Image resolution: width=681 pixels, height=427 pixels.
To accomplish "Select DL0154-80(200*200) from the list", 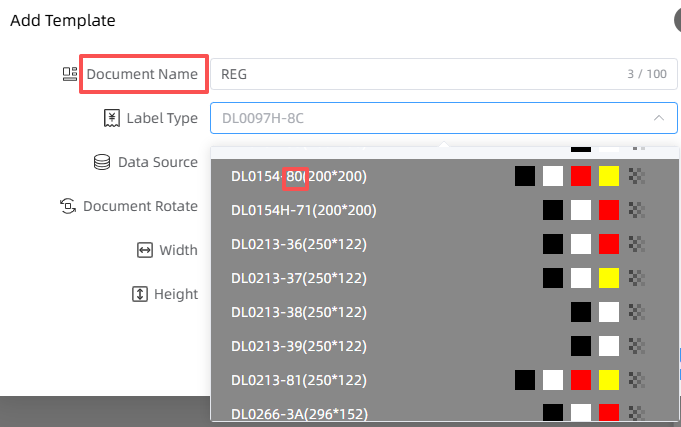I will click(x=298, y=176).
